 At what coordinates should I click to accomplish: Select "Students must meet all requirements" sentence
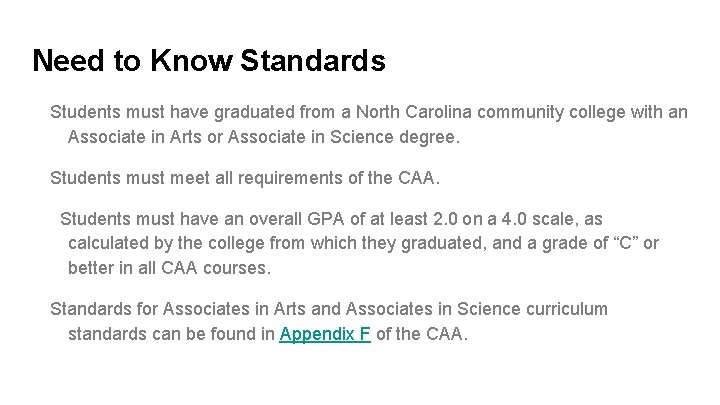245,178
